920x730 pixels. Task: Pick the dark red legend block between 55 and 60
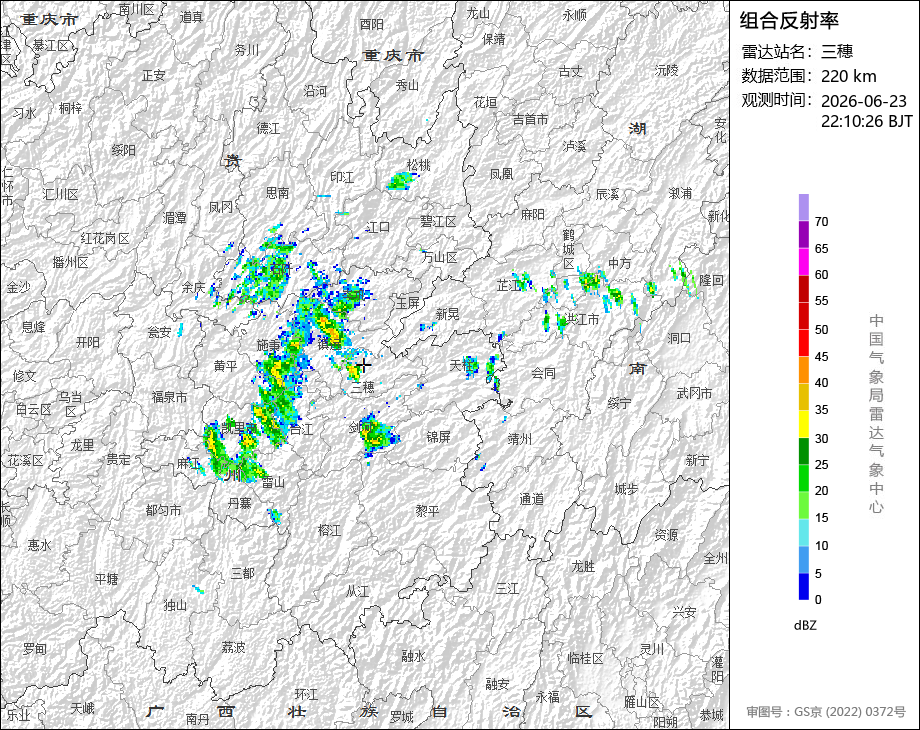[x=804, y=288]
